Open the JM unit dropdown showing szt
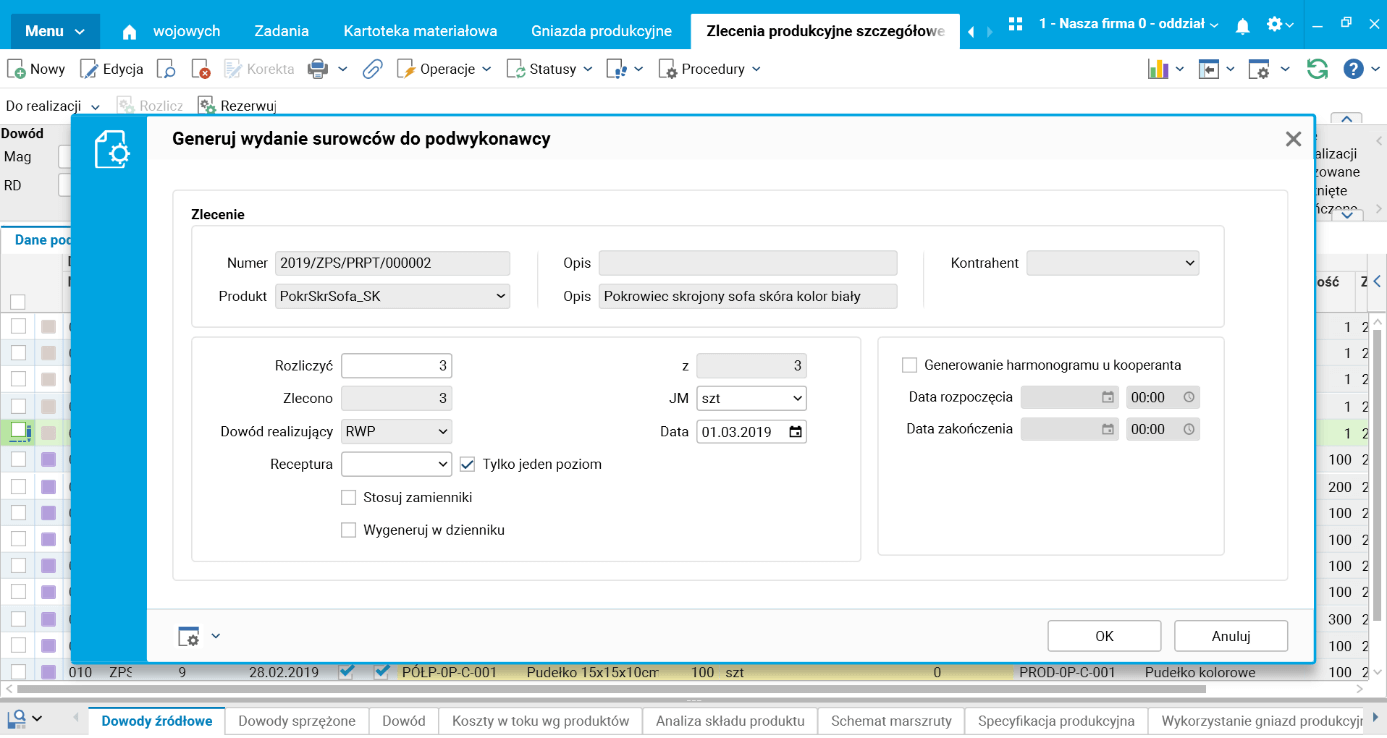1387x738 pixels. tap(751, 398)
